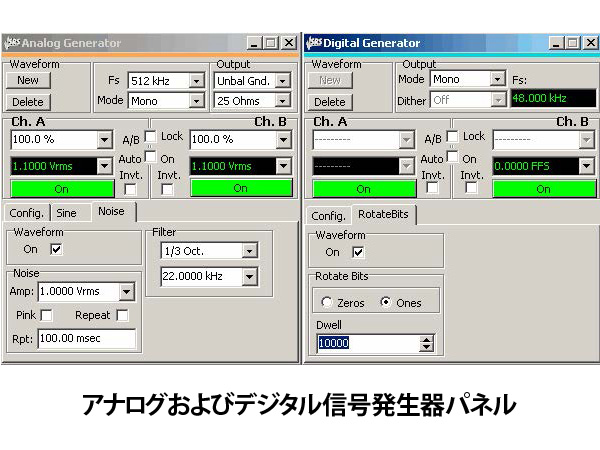The image size is (600, 450).
Task: Uncheck Waveform On in RotateBits tab
Action: point(359,252)
